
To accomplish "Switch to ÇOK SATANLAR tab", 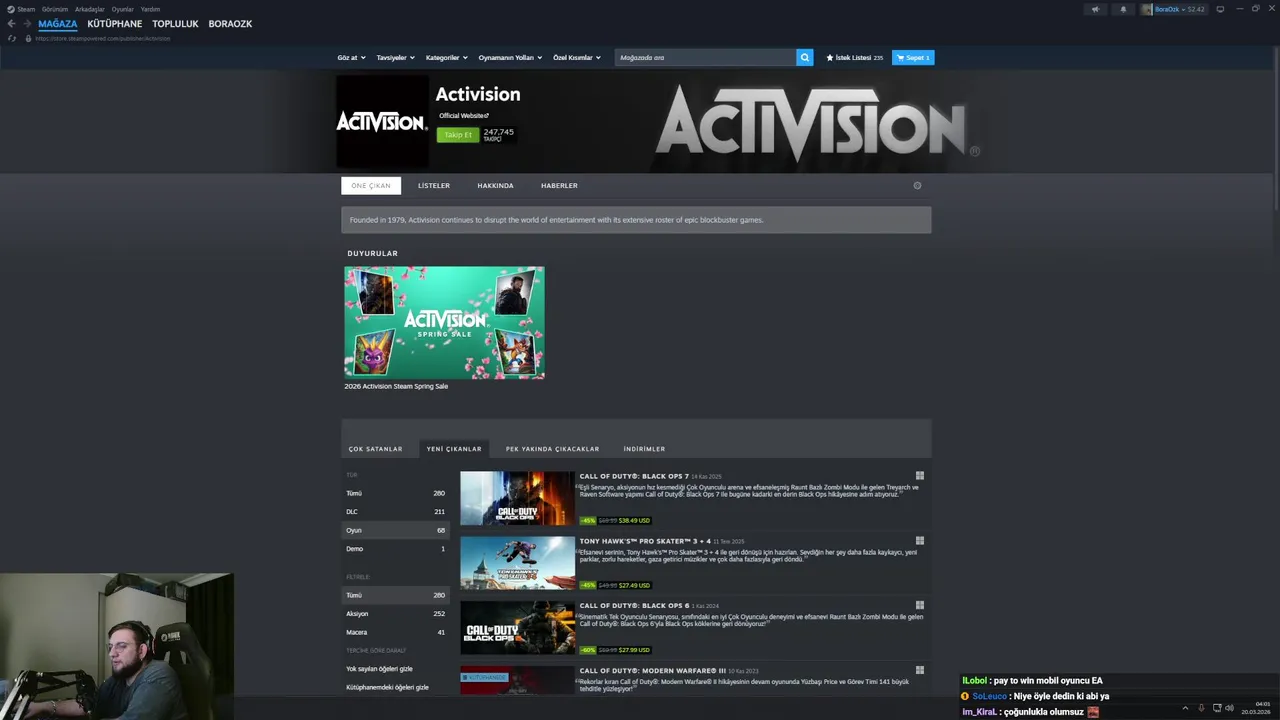I will tap(375, 449).
